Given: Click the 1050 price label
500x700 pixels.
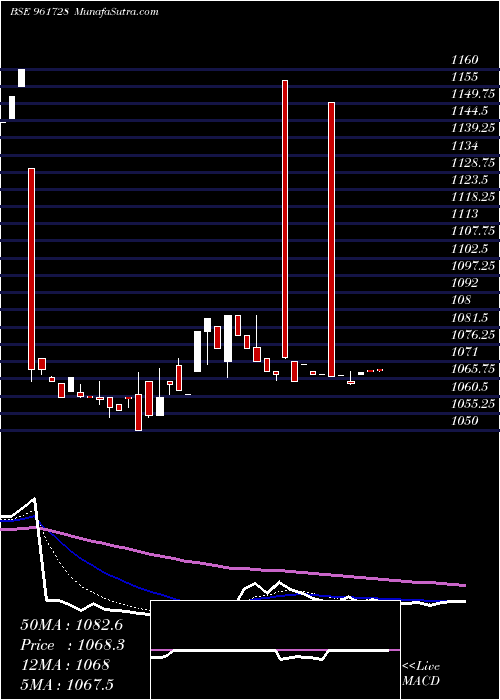Looking at the screenshot, I should pos(465,421).
